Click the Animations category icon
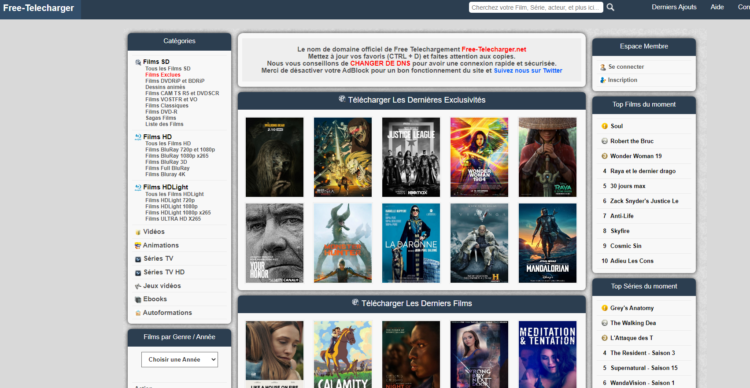The height and width of the screenshot is (388, 750). (x=138, y=245)
